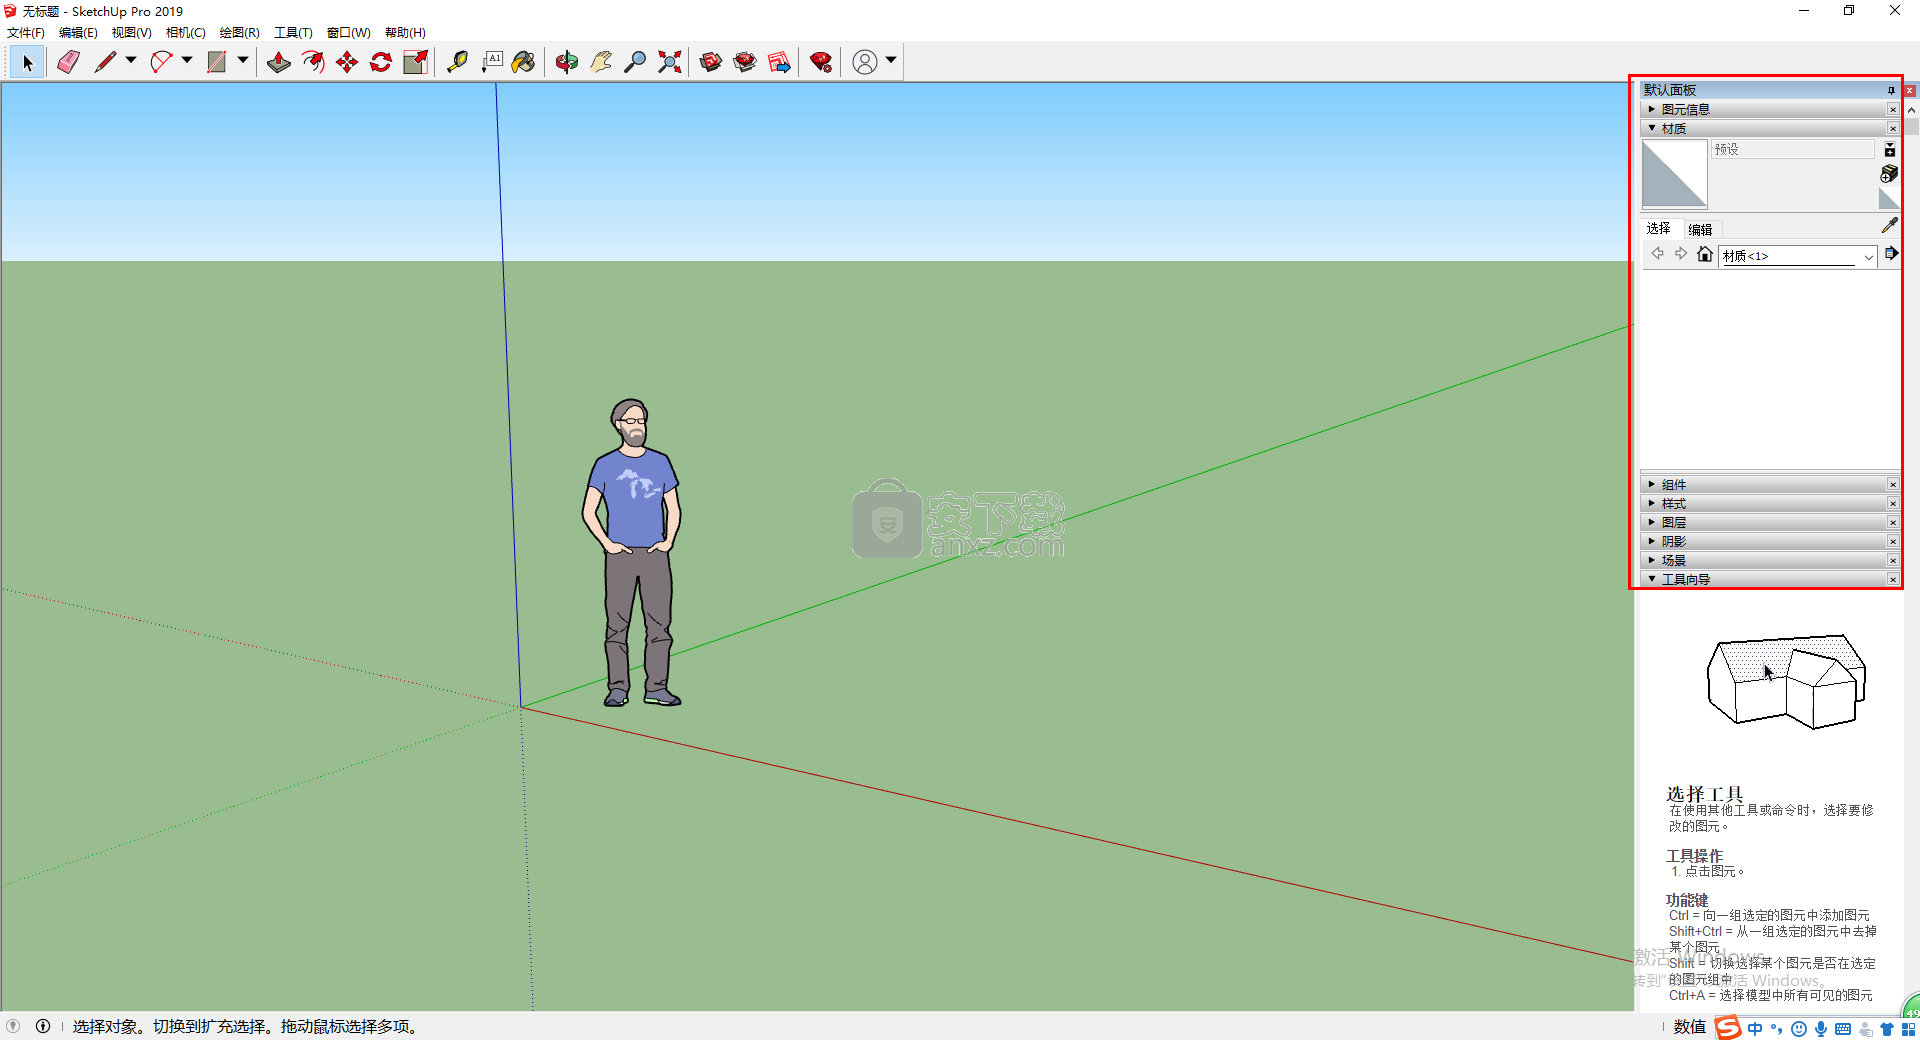This screenshot has width=1920, height=1040.
Task: Click the materials back arrow
Action: [x=1657, y=254]
